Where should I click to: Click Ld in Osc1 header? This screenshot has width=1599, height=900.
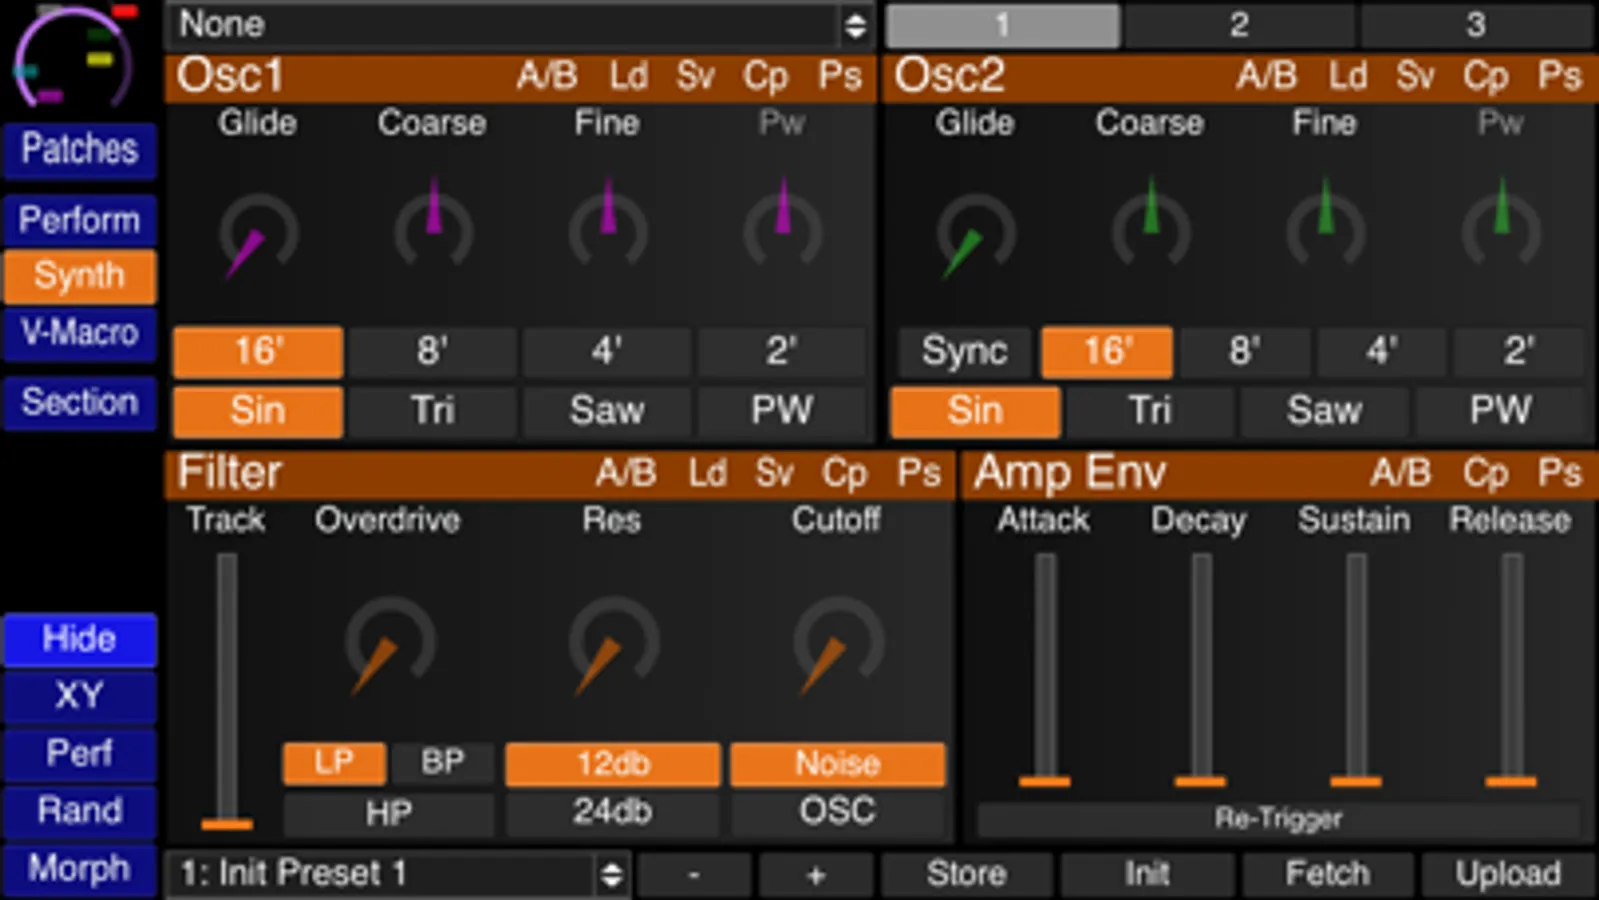[629, 76]
